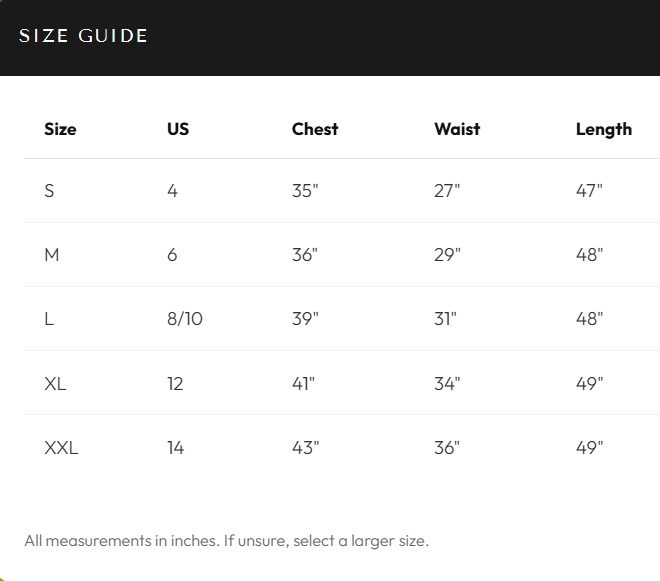
Task: Select the US column header
Action: pos(178,129)
